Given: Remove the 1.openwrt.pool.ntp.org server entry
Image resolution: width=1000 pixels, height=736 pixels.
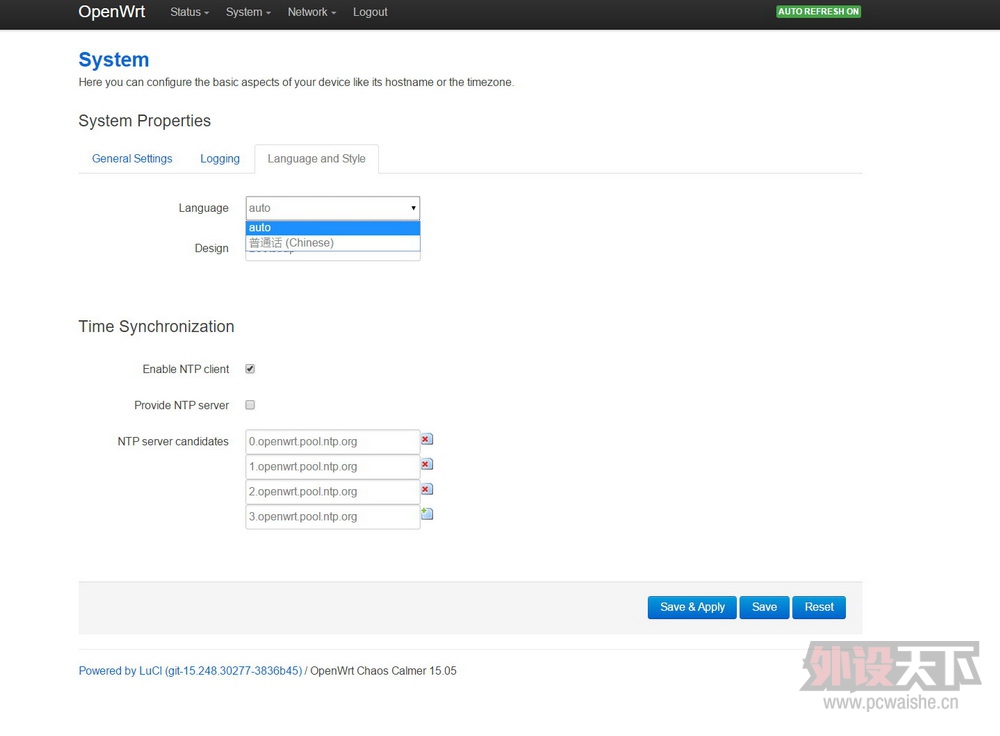Looking at the screenshot, I should 427,464.
